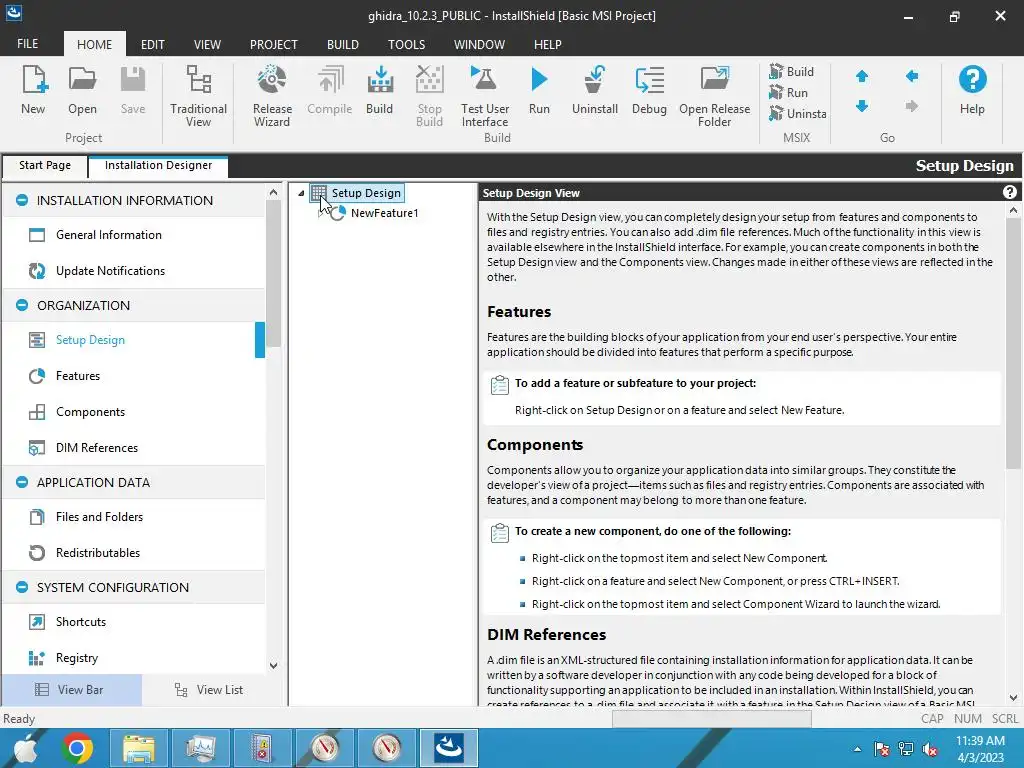The image size is (1024, 768).
Task: Click the Build ribbon icon with down arrow
Action: click(x=379, y=90)
